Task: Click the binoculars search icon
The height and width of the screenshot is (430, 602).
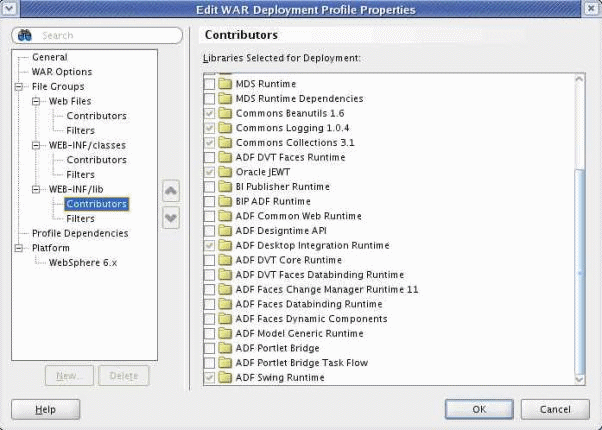Action: point(25,35)
